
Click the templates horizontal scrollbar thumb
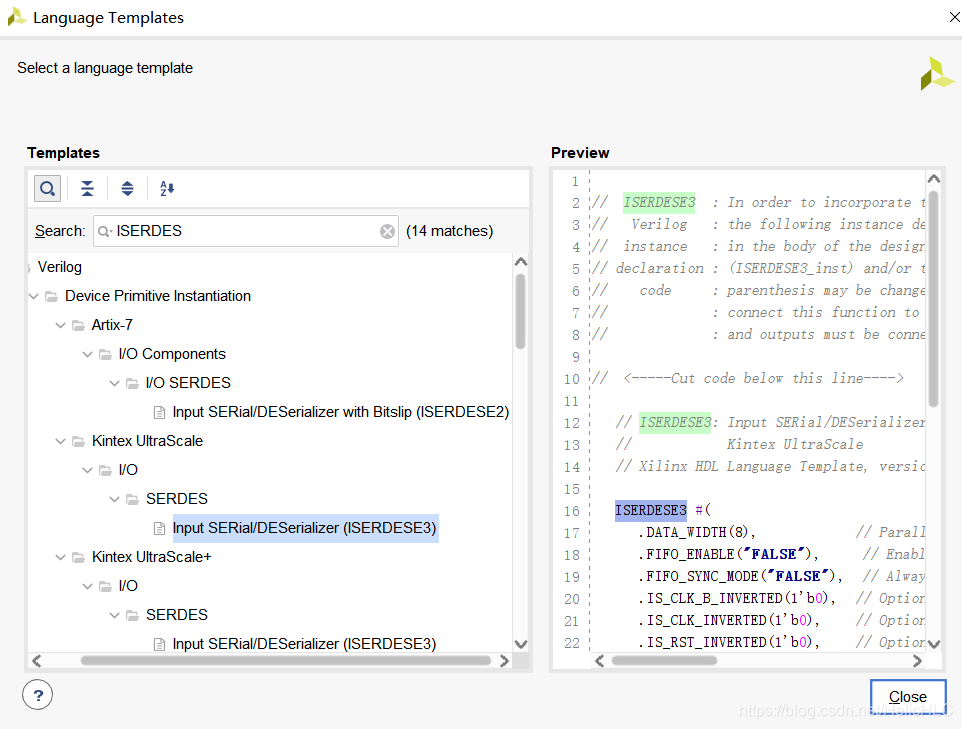285,661
